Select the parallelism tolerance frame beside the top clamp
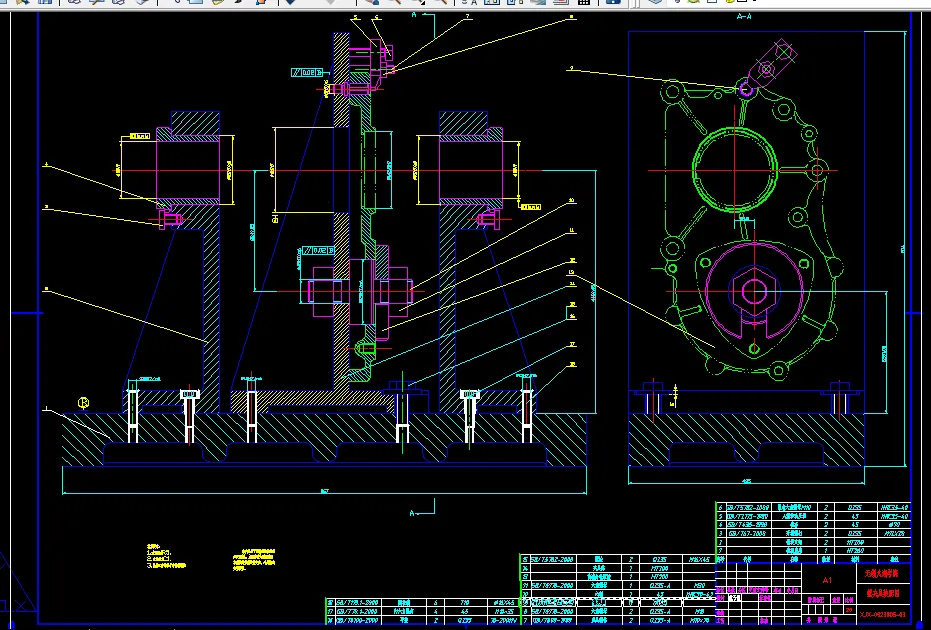The width and height of the screenshot is (931, 630). click(x=307, y=72)
